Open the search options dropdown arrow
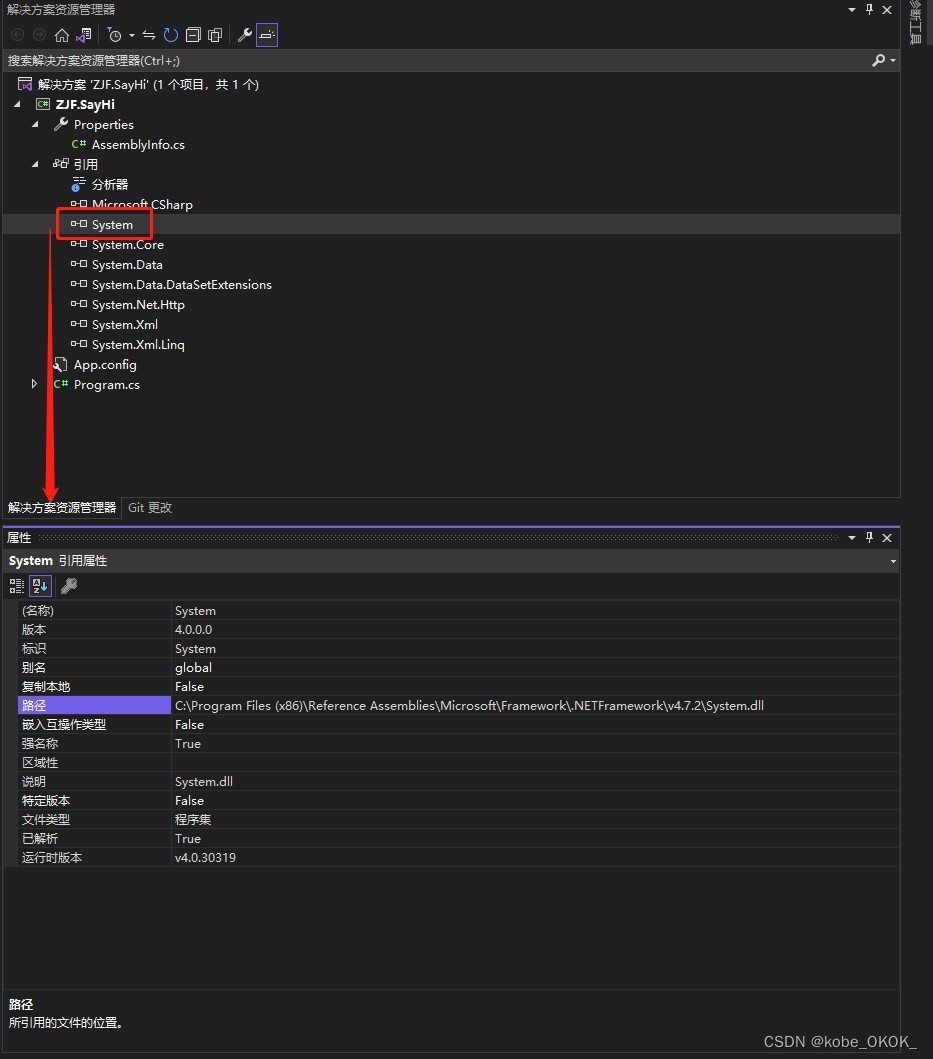The image size is (933, 1059). 893,61
